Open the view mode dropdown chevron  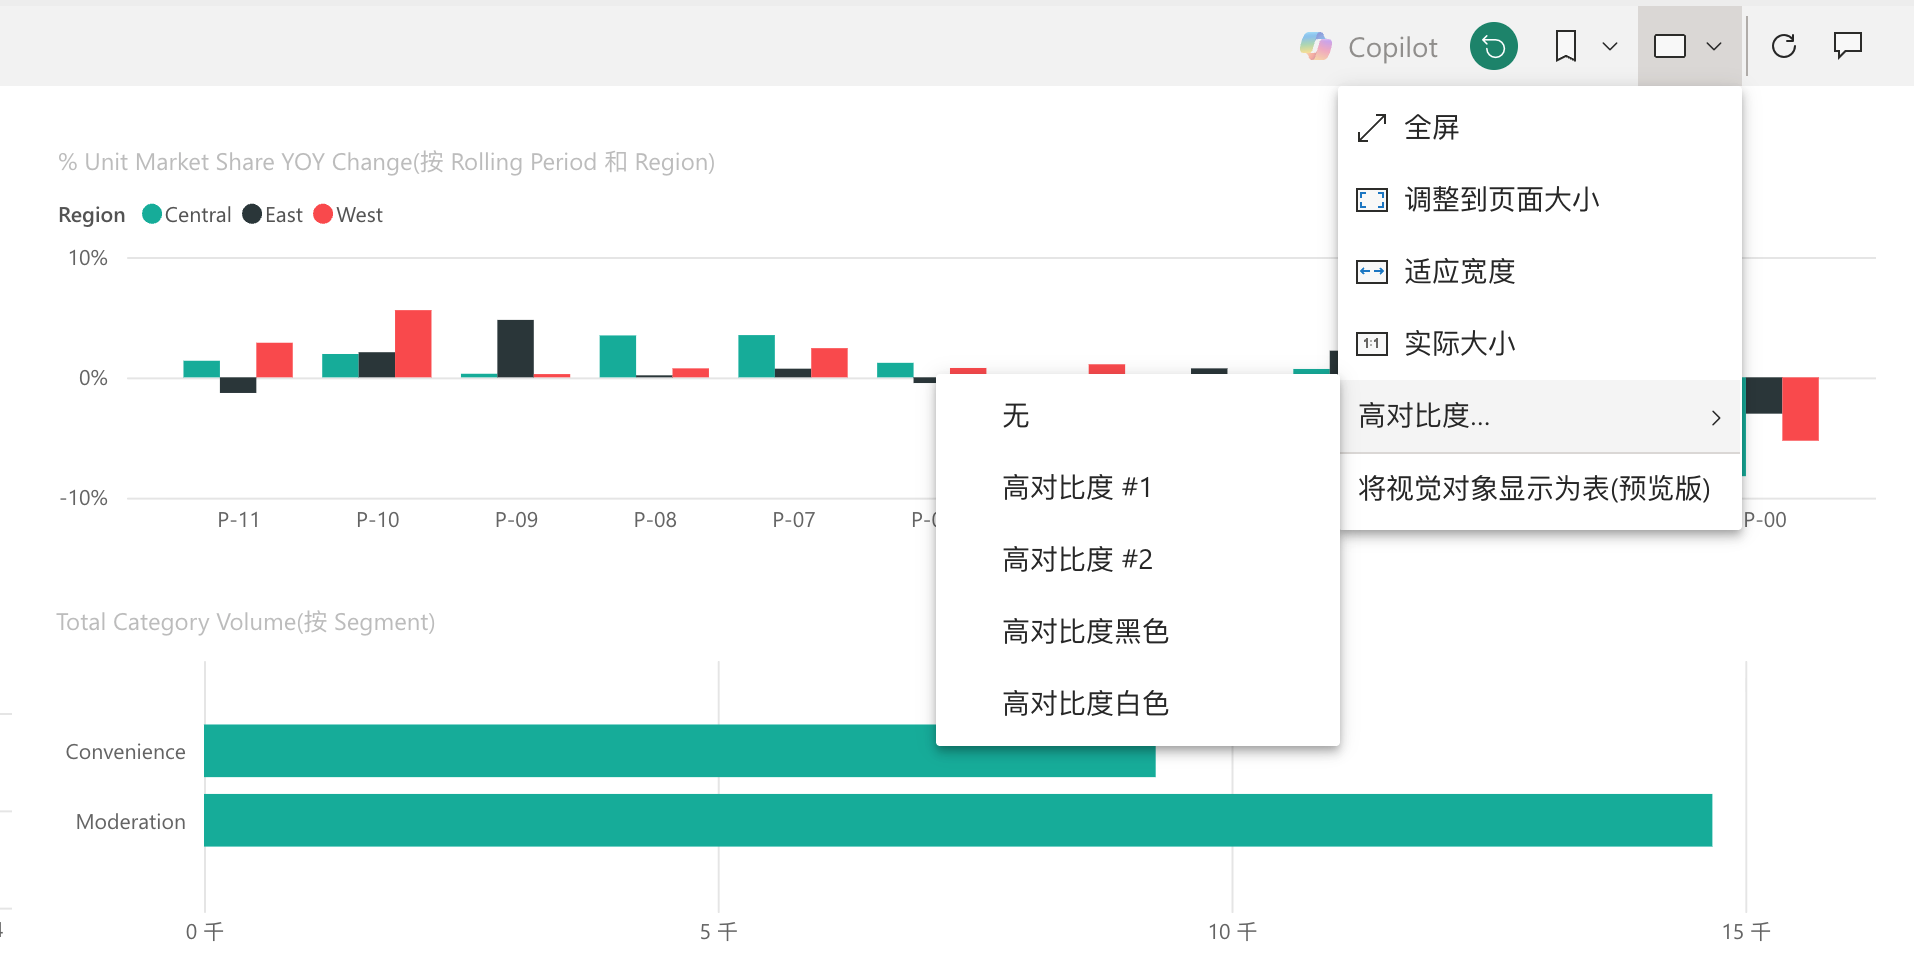coord(1716,45)
